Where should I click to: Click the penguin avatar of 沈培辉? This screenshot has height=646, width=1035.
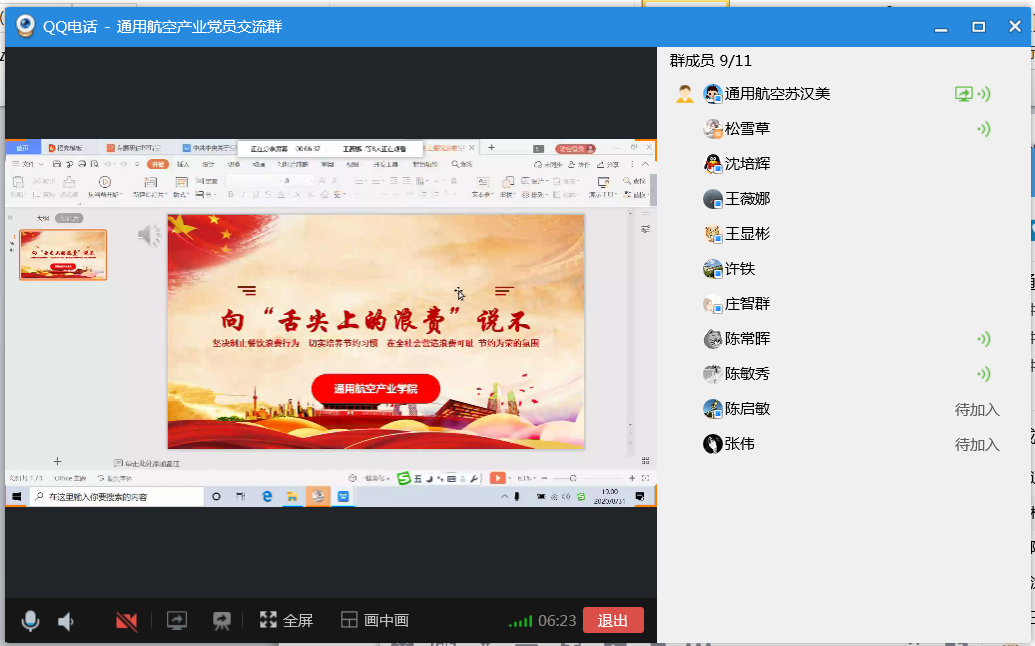712,164
